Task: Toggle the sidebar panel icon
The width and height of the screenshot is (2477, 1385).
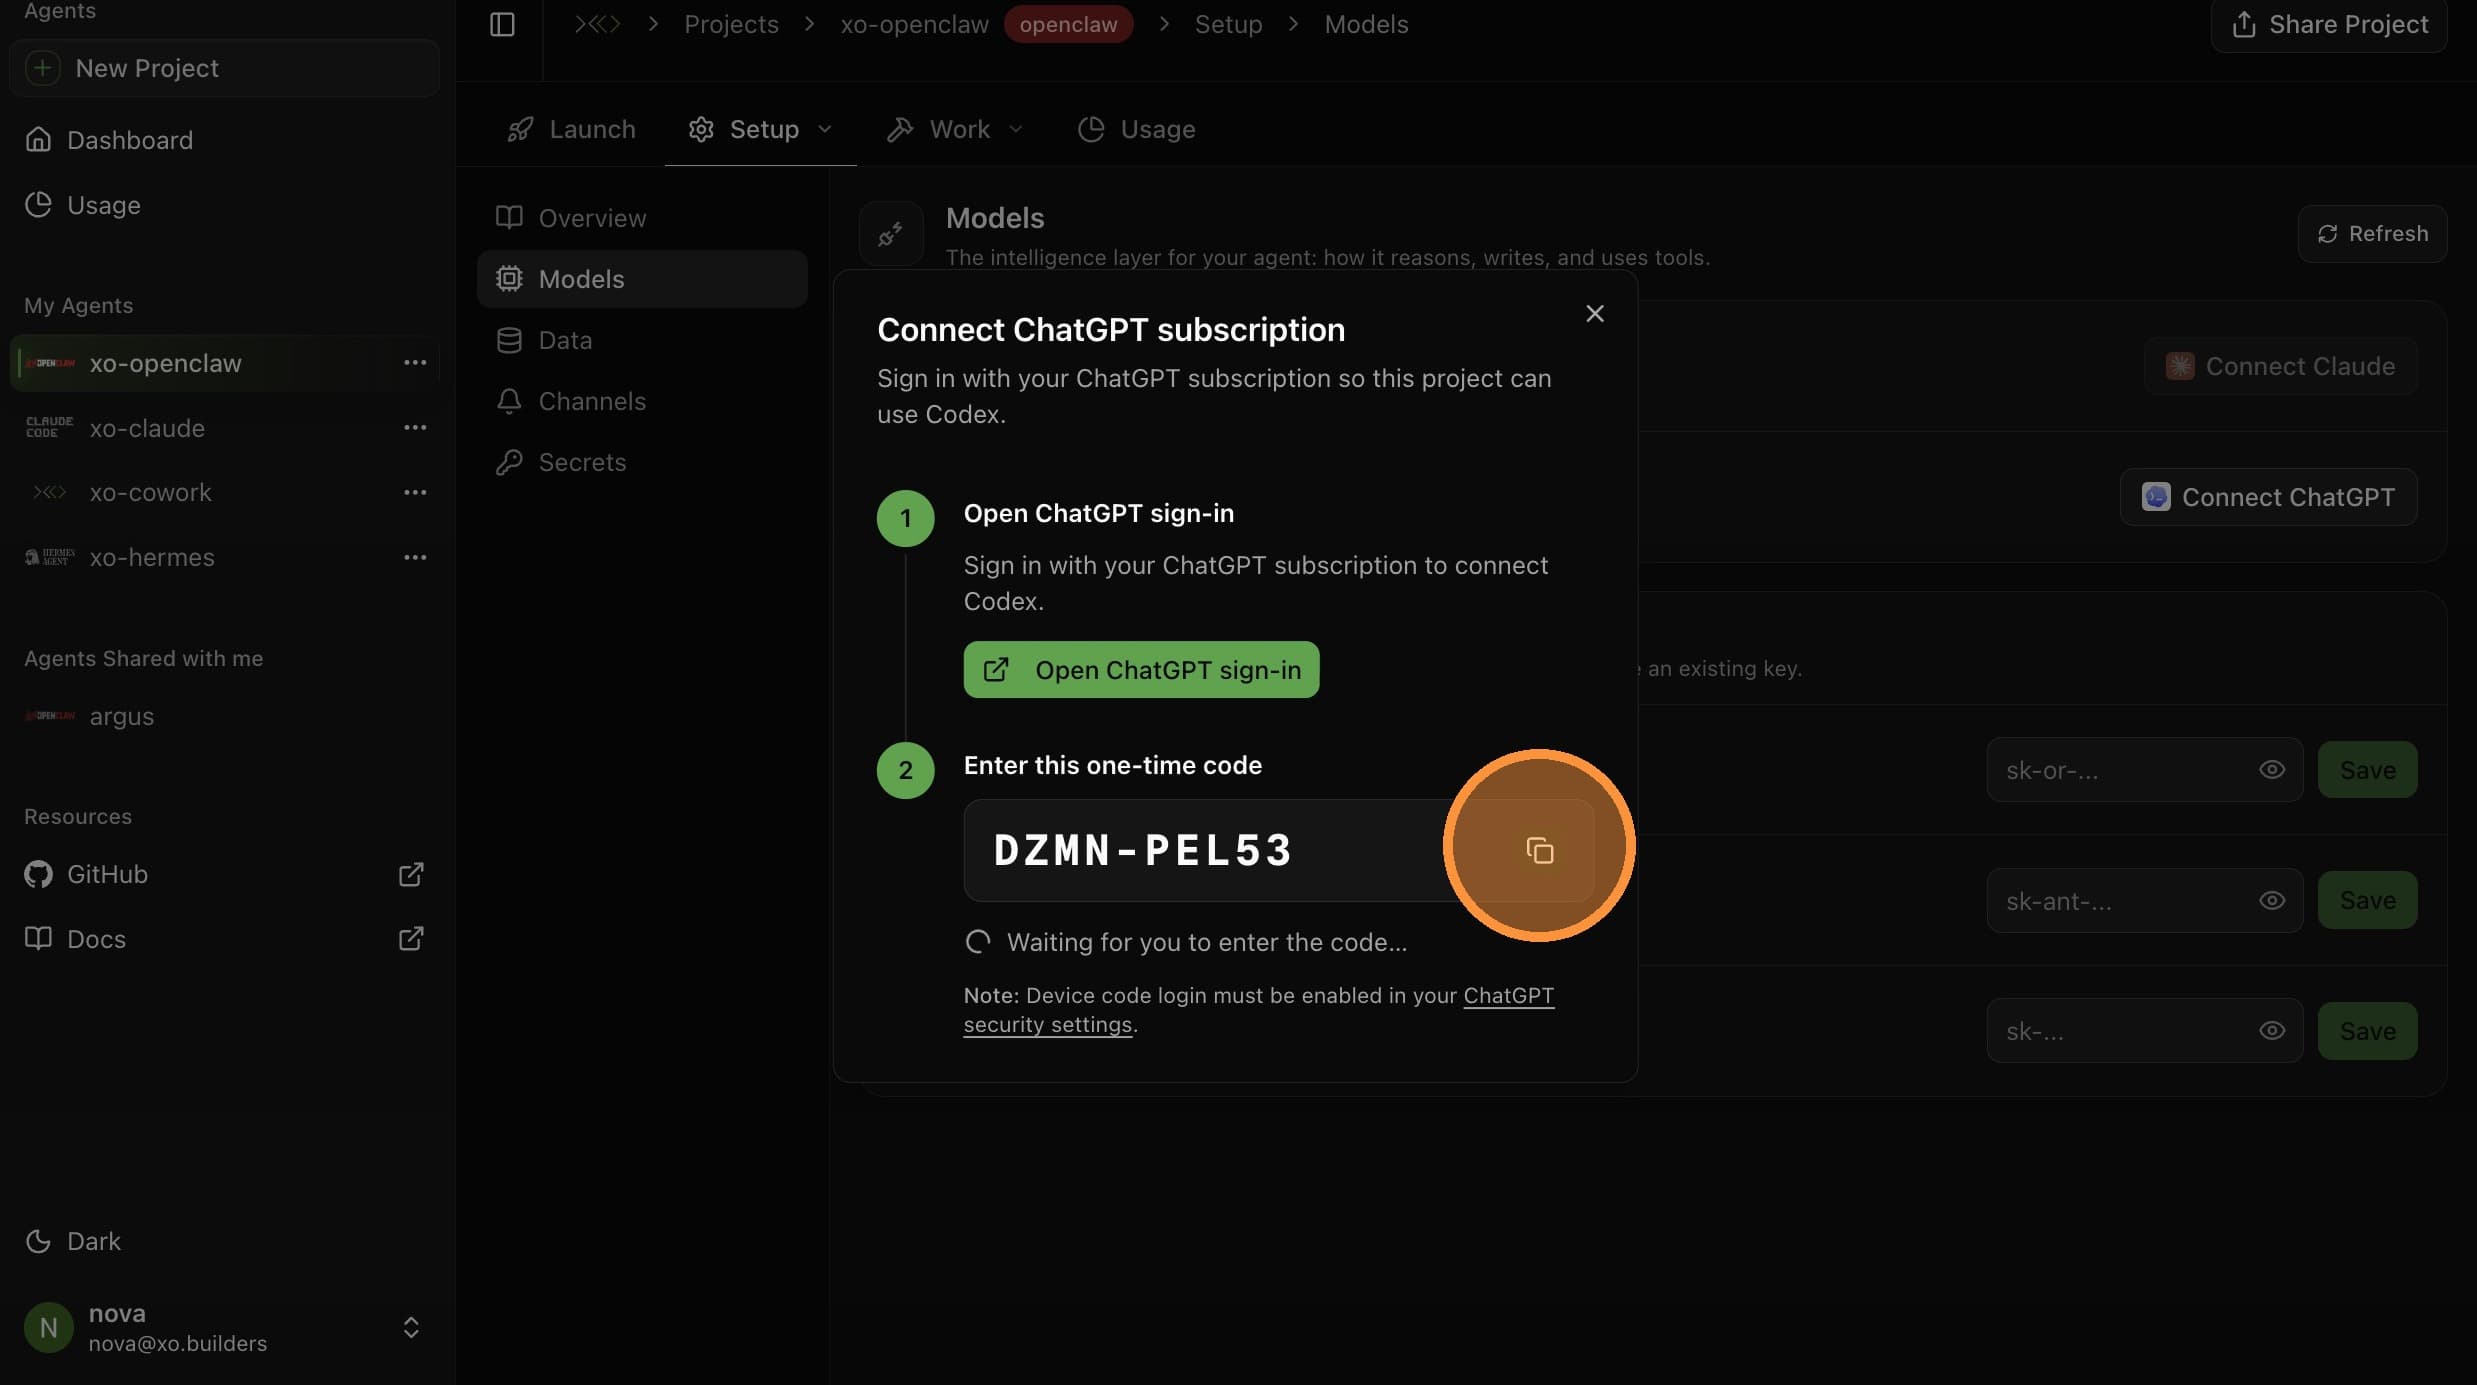Action: pos(502,24)
